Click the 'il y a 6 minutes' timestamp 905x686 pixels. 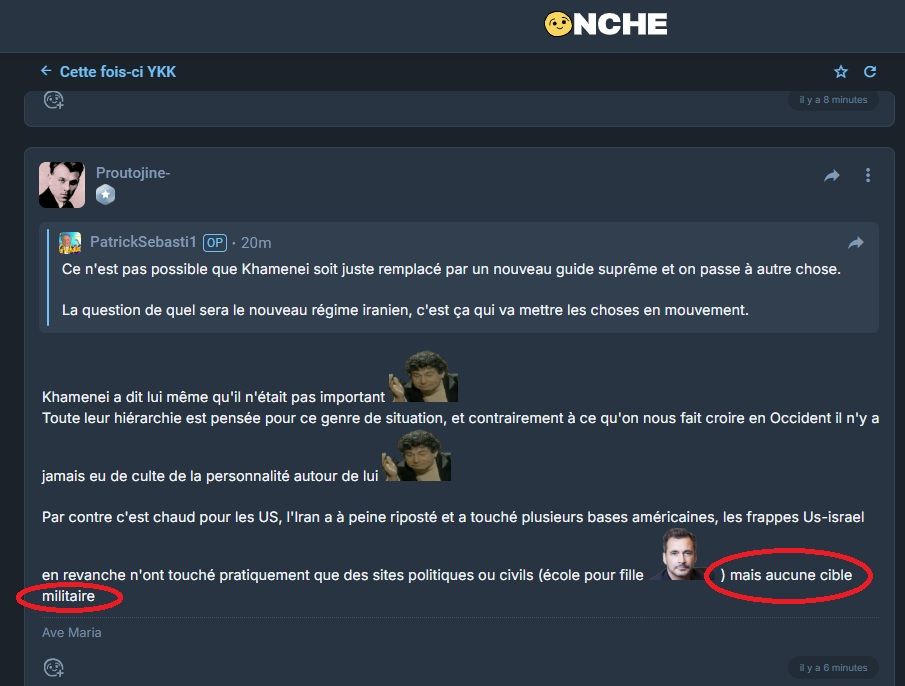(833, 668)
